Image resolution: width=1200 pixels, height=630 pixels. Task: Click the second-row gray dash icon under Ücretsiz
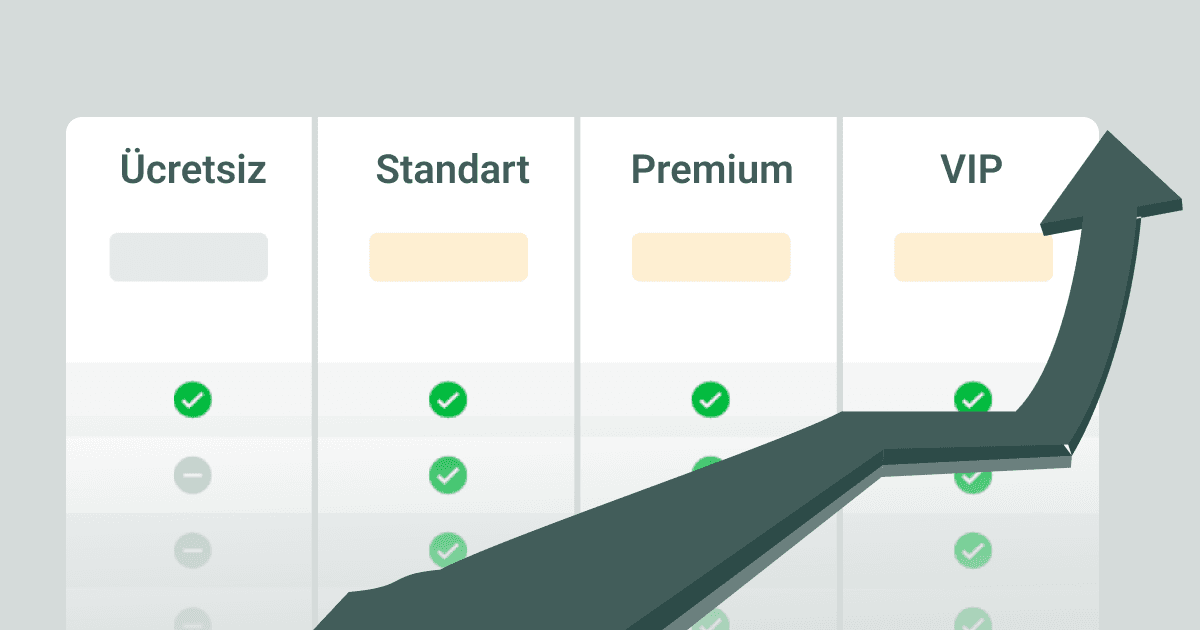(193, 475)
